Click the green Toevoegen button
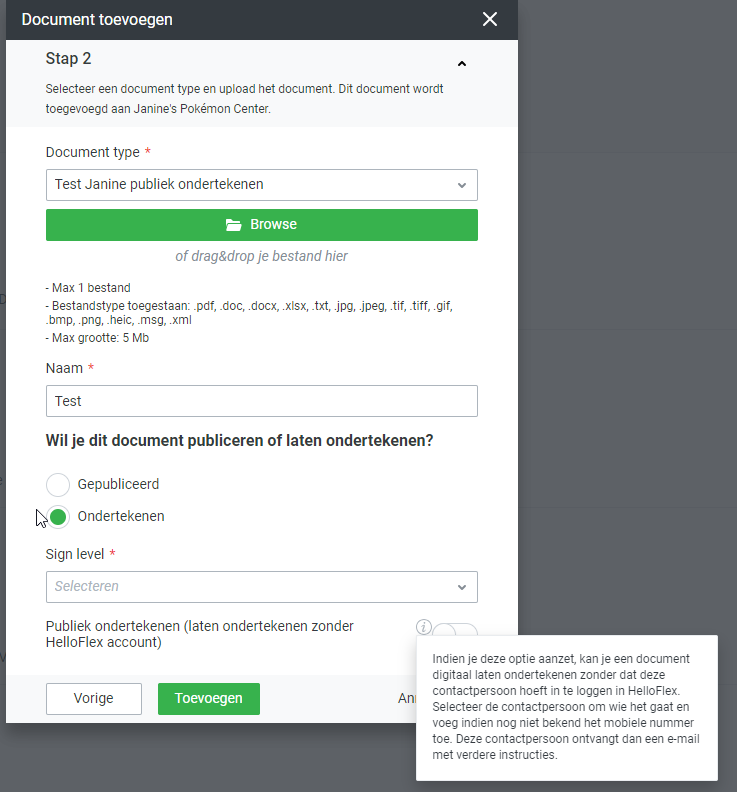Screen dimensions: 737x792 pyautogui.click(x=209, y=699)
